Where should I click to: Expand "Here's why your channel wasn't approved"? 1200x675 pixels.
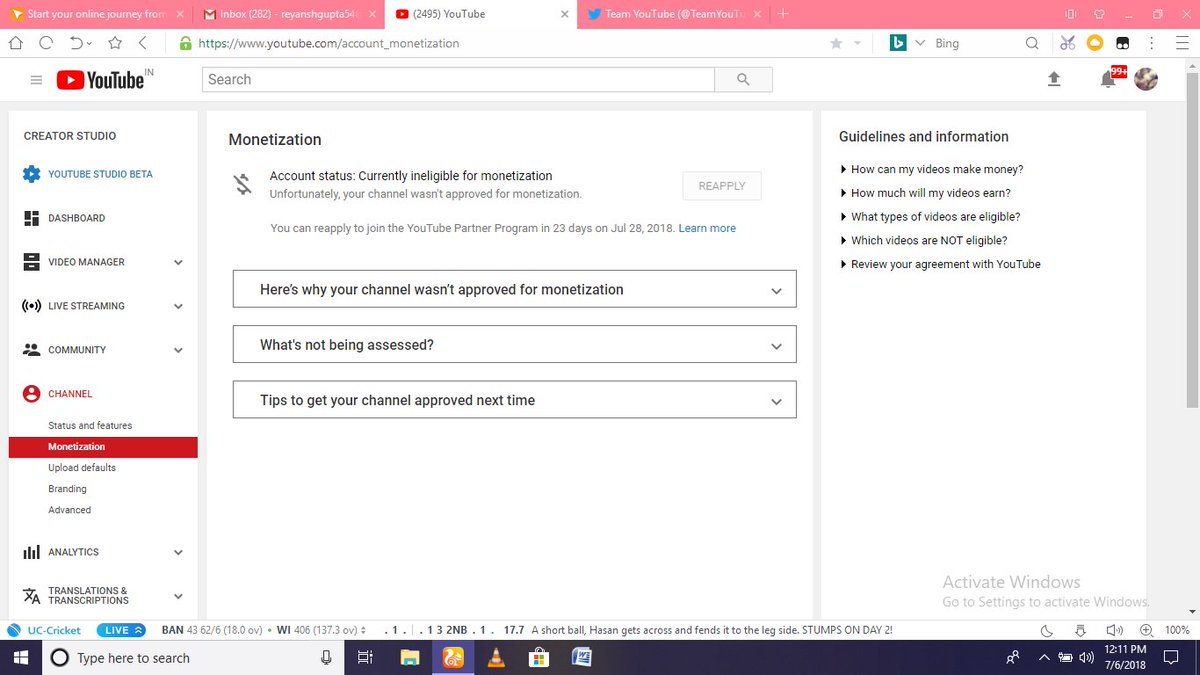click(x=514, y=289)
